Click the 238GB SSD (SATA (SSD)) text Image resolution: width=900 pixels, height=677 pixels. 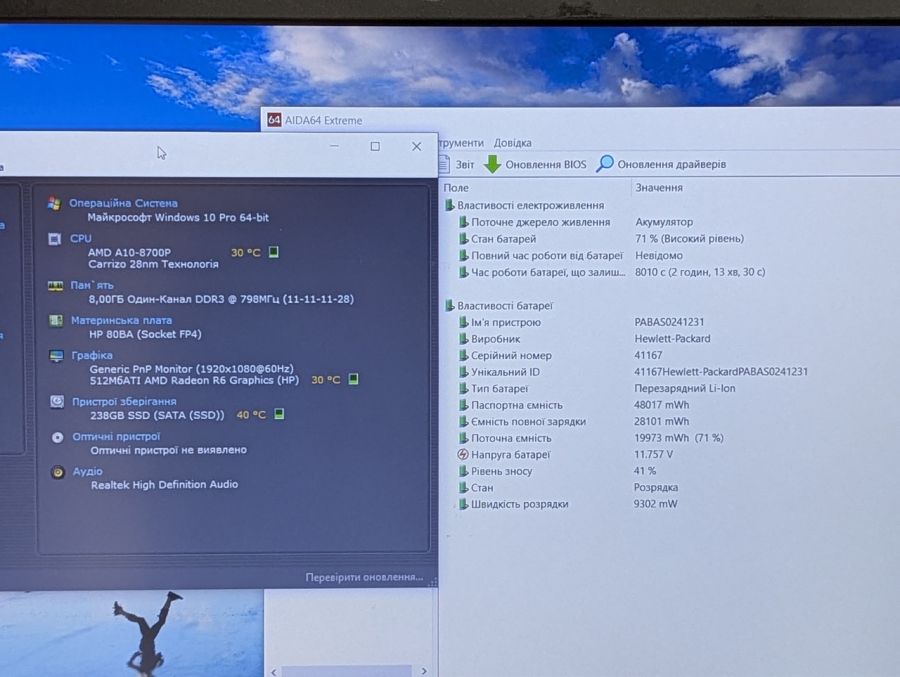[x=157, y=415]
